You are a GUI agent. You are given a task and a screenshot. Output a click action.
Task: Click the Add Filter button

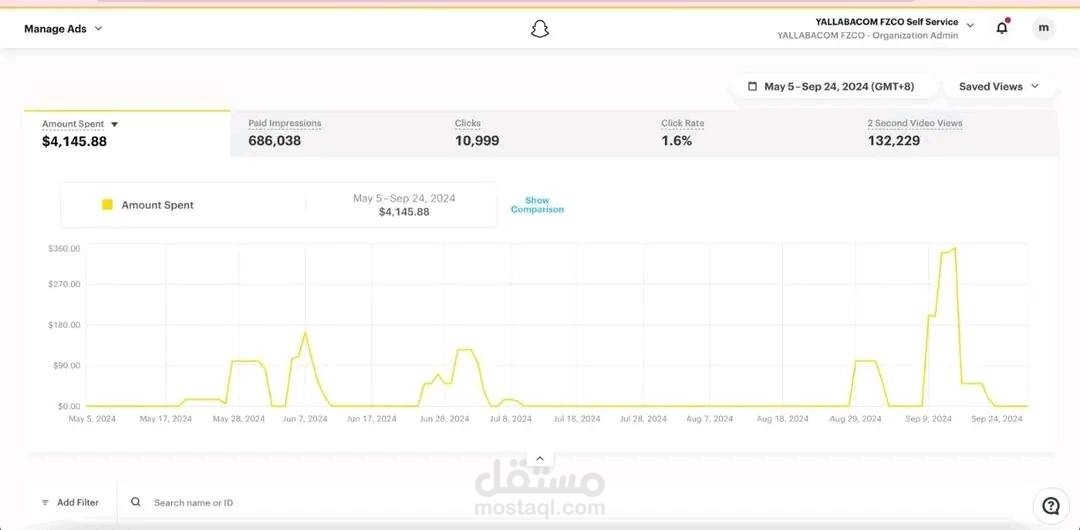[70, 502]
